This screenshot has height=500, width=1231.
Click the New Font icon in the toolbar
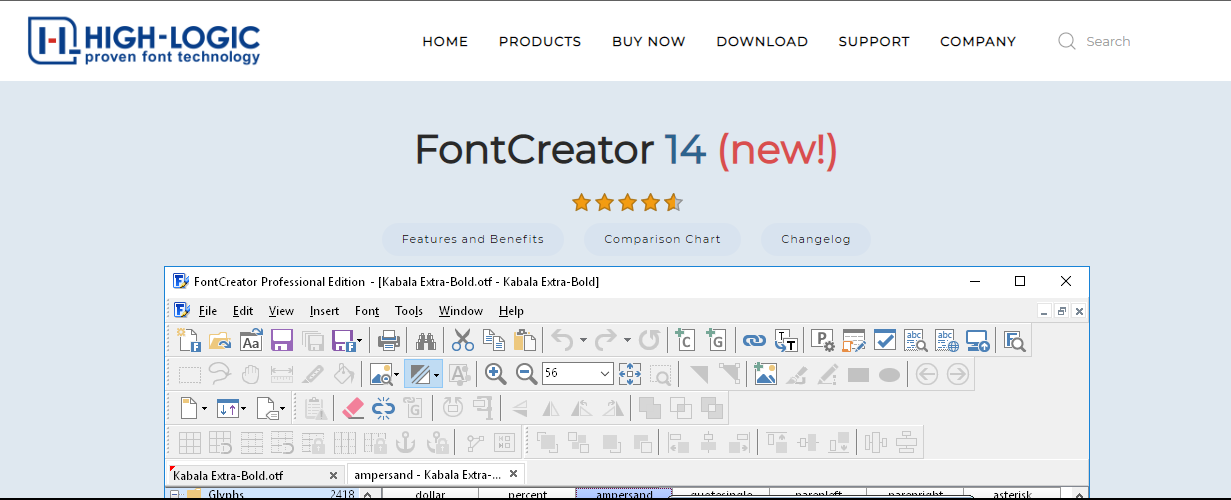click(189, 340)
